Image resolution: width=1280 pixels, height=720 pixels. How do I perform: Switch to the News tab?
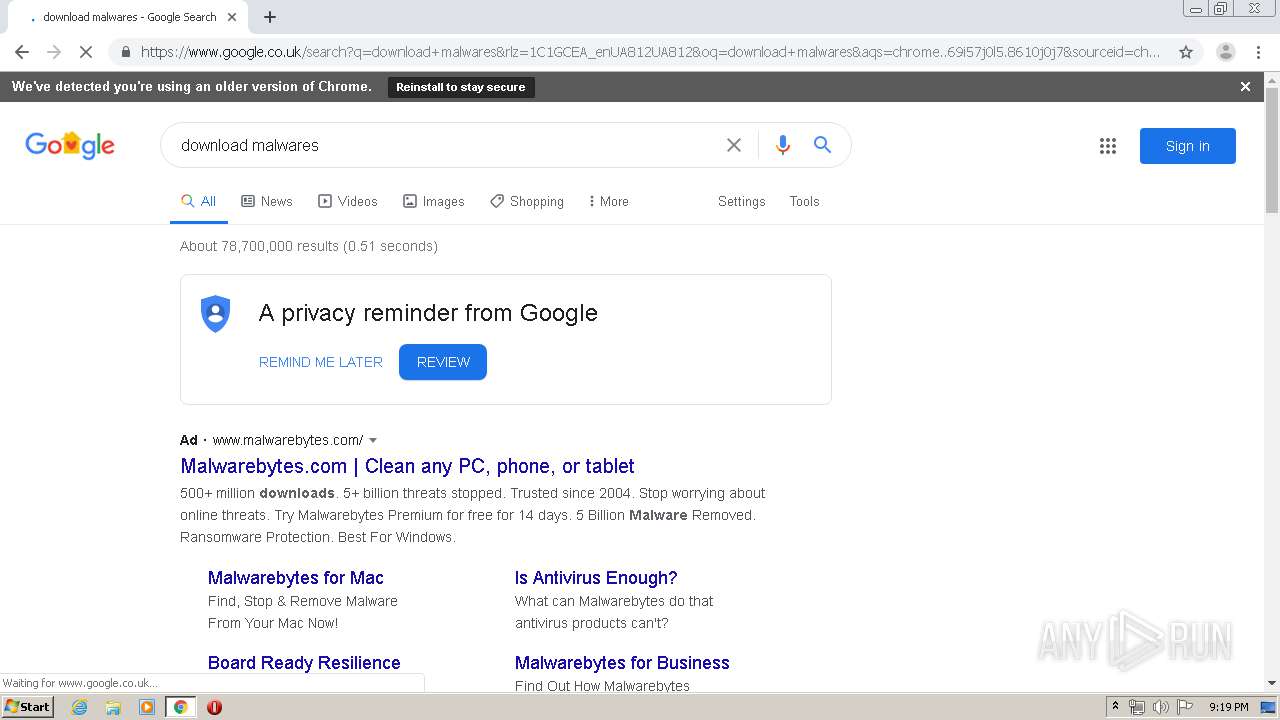(267, 201)
